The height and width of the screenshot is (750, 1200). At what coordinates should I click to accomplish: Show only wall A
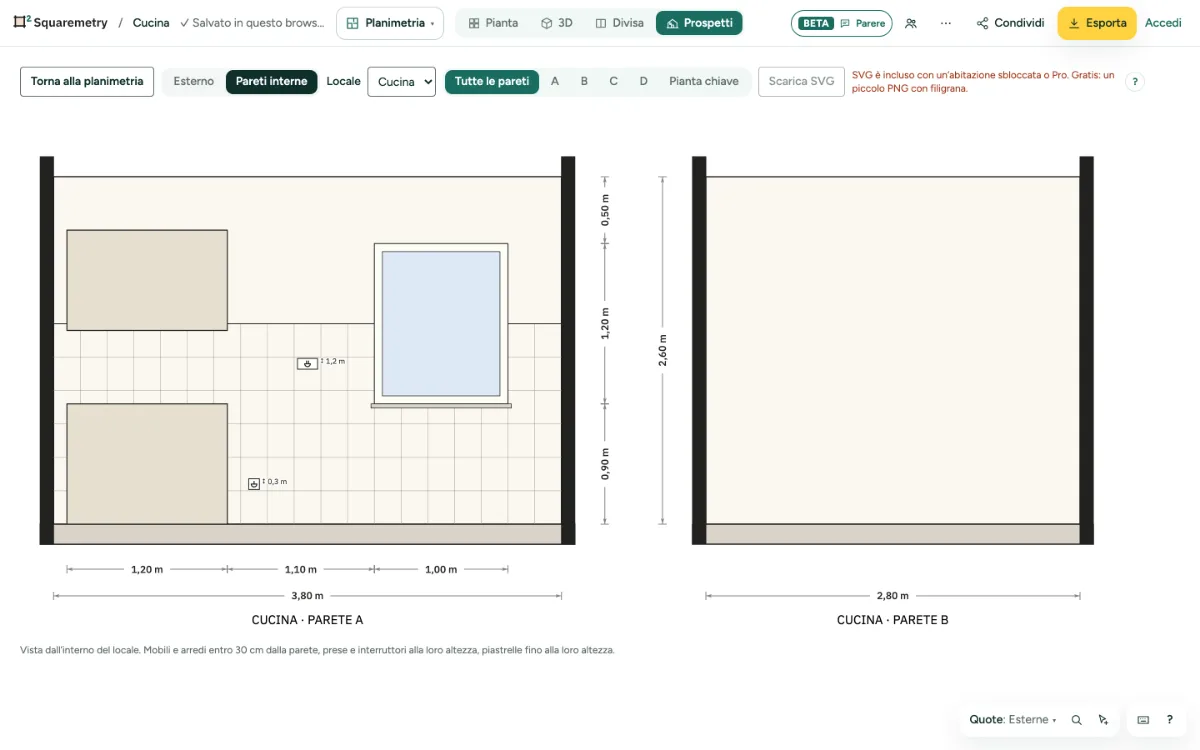pyautogui.click(x=555, y=82)
